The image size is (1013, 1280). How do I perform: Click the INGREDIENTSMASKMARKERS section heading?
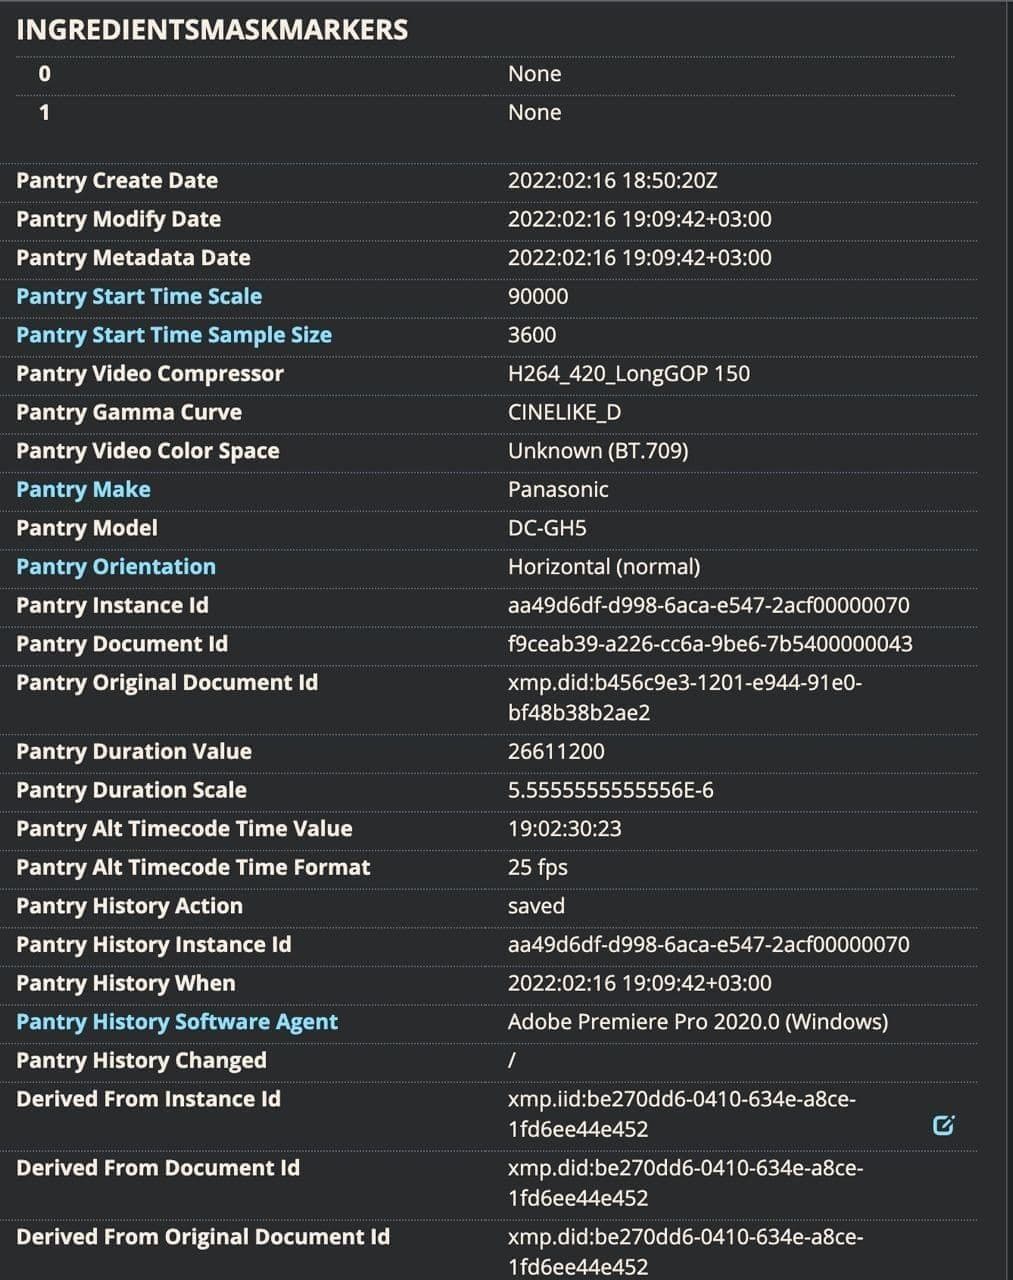[x=212, y=29]
